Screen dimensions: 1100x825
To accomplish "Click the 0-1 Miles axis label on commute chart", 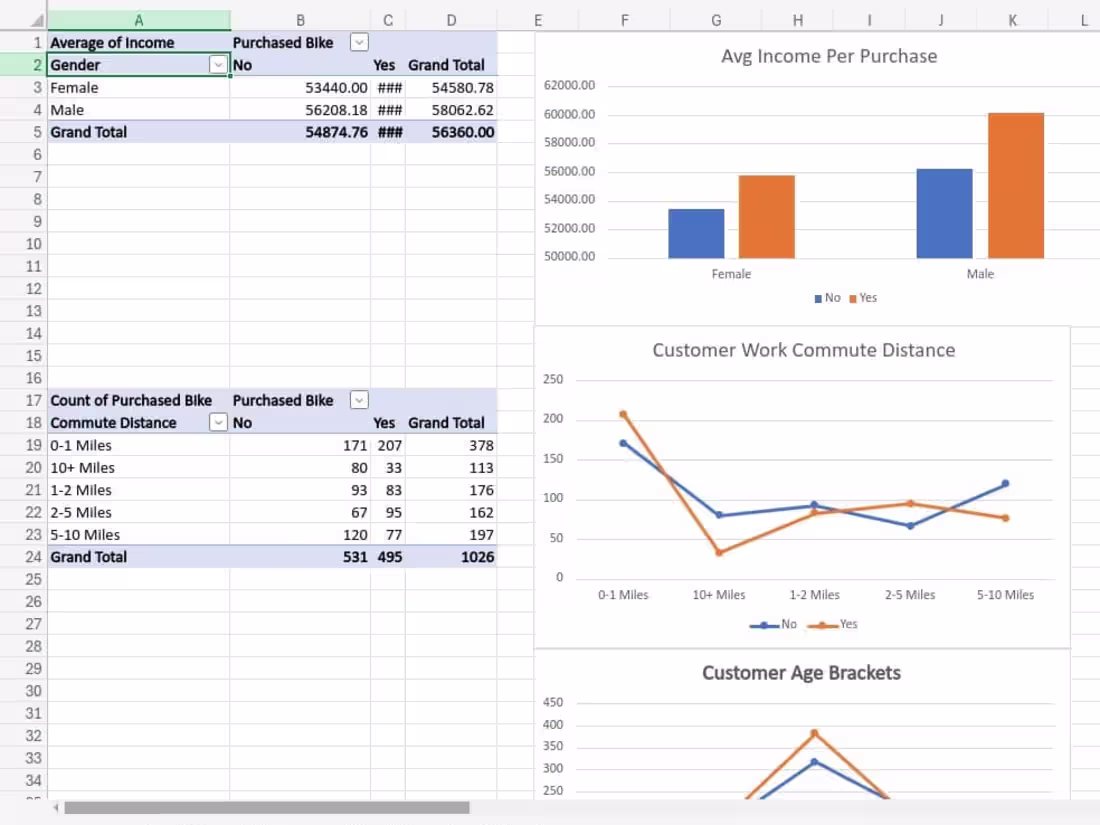I will click(x=623, y=594).
